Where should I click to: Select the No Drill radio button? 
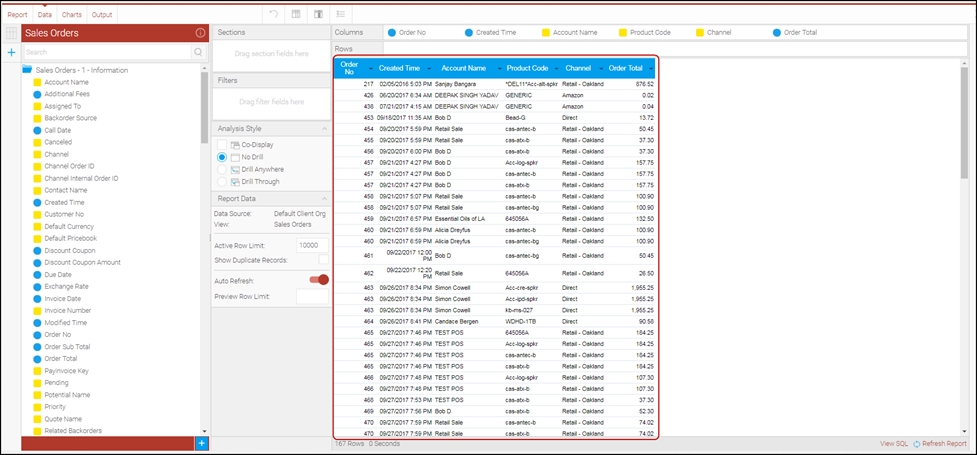221,157
